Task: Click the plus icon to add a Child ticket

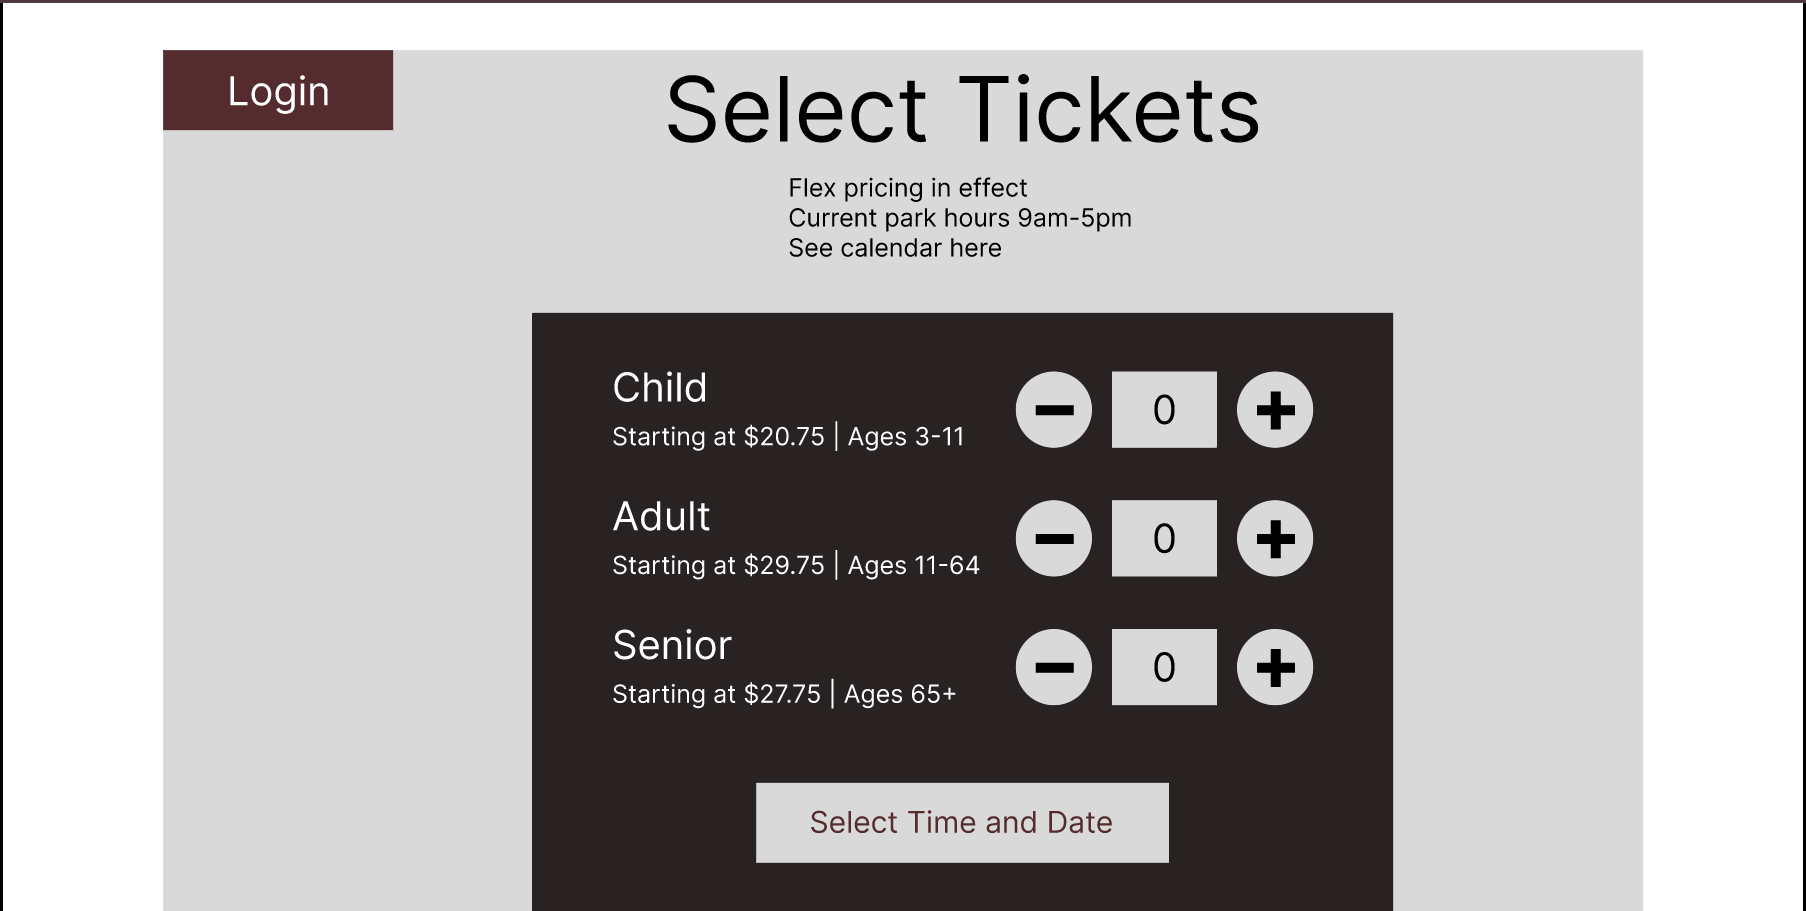Action: coord(1274,408)
